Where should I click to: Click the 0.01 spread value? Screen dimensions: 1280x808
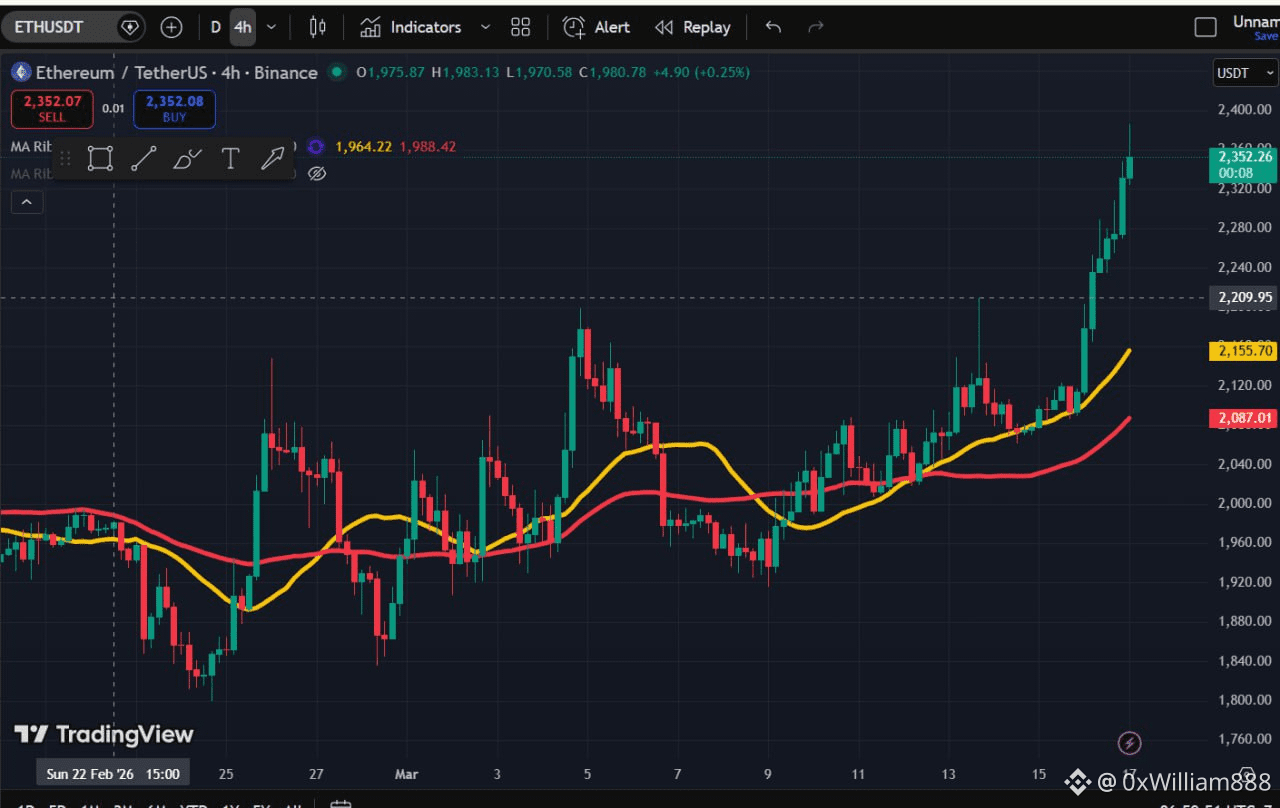point(113,108)
